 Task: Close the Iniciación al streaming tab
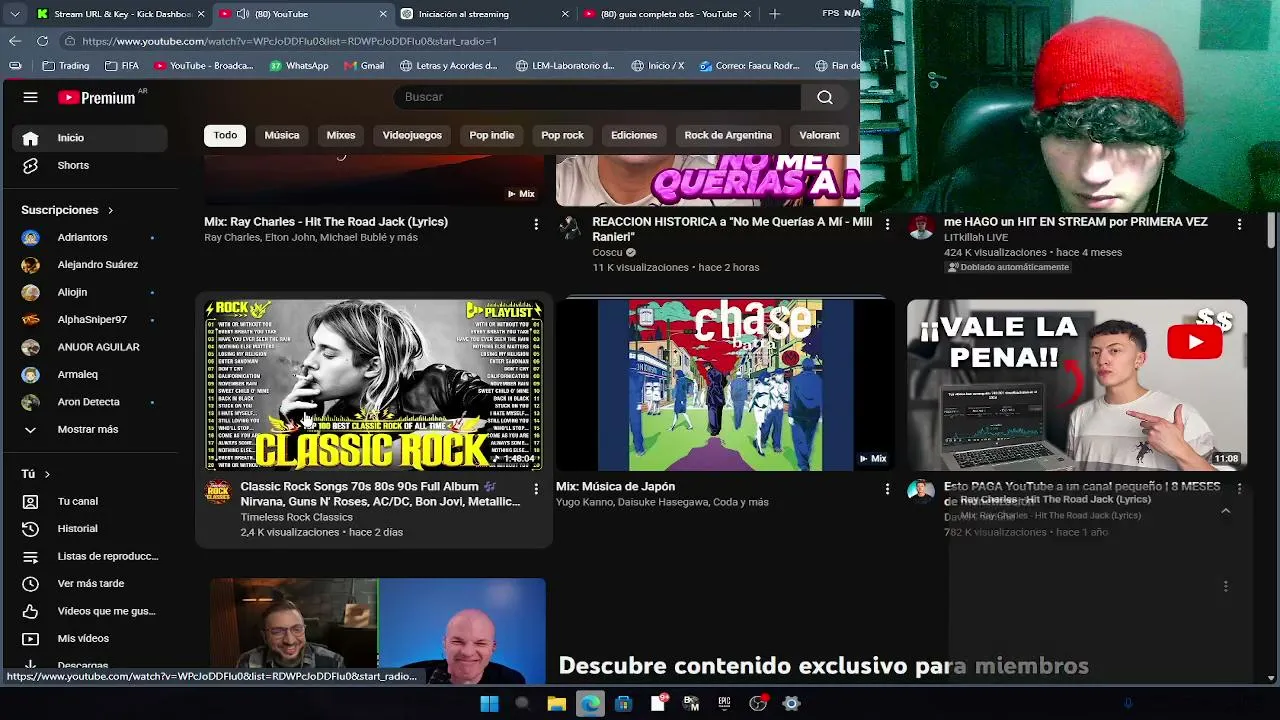pyautogui.click(x=565, y=14)
